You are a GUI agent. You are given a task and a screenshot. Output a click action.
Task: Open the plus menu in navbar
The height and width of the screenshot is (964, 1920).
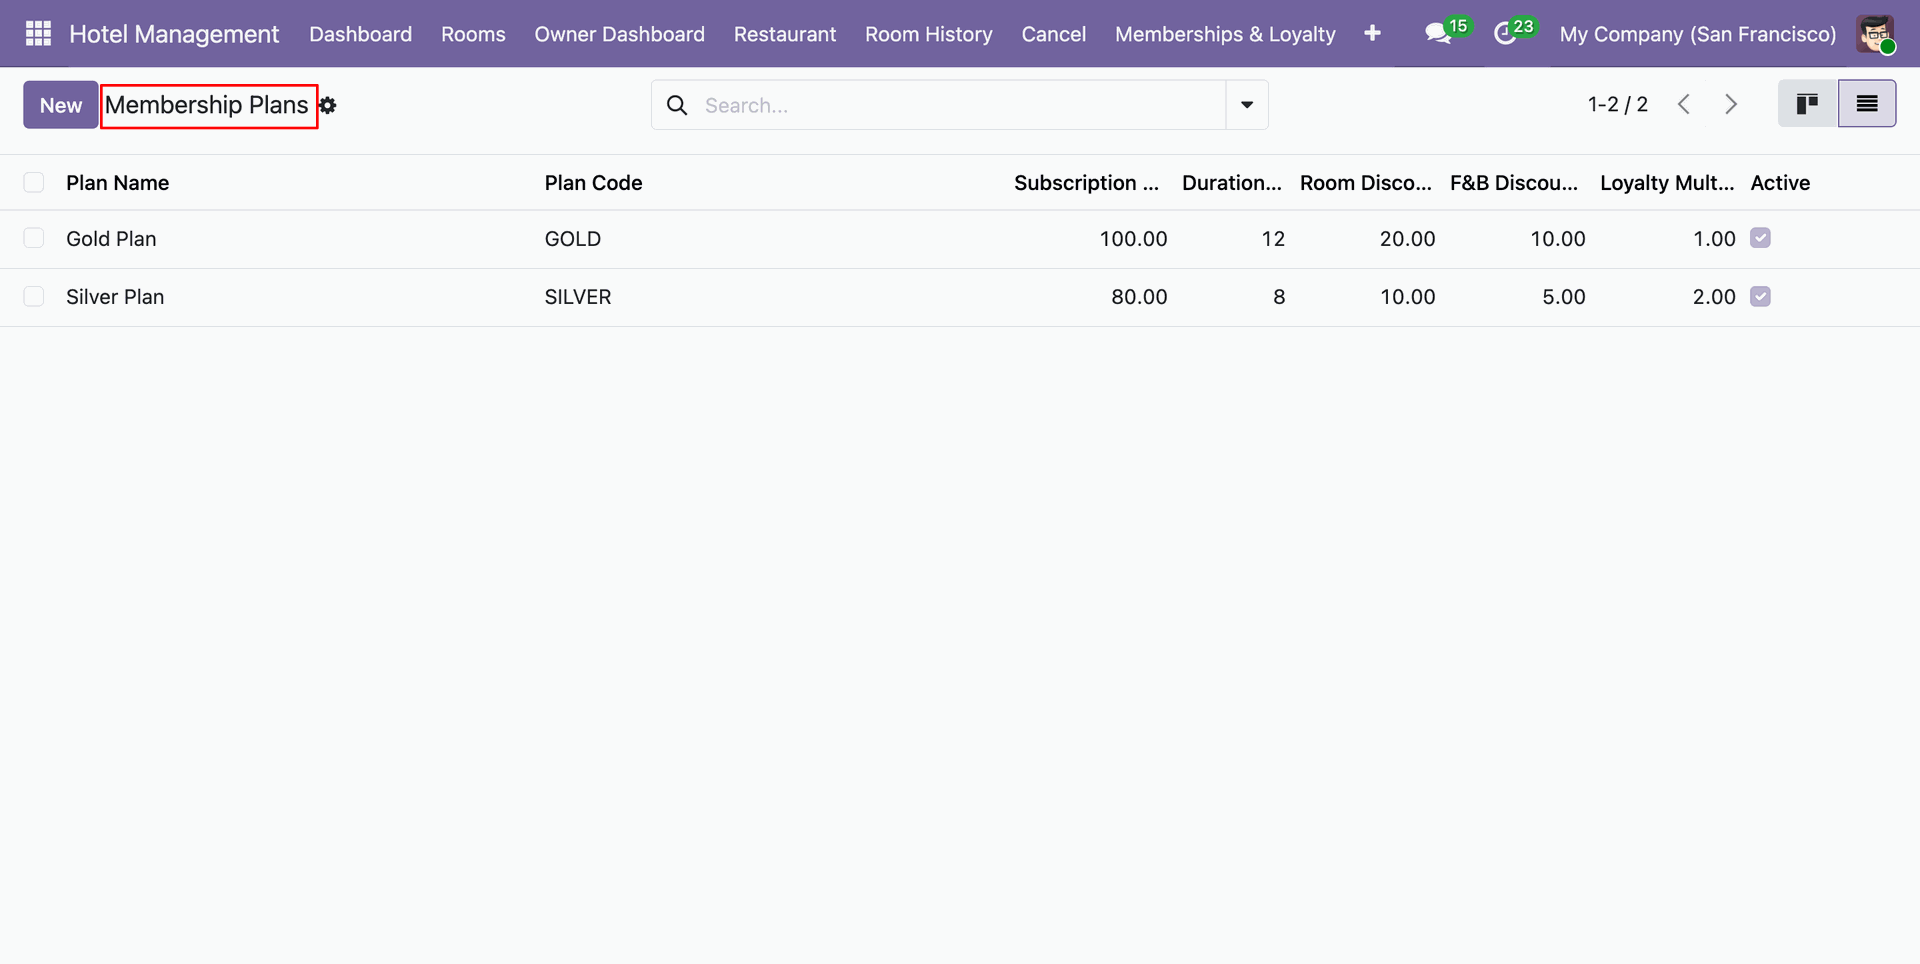click(1372, 34)
